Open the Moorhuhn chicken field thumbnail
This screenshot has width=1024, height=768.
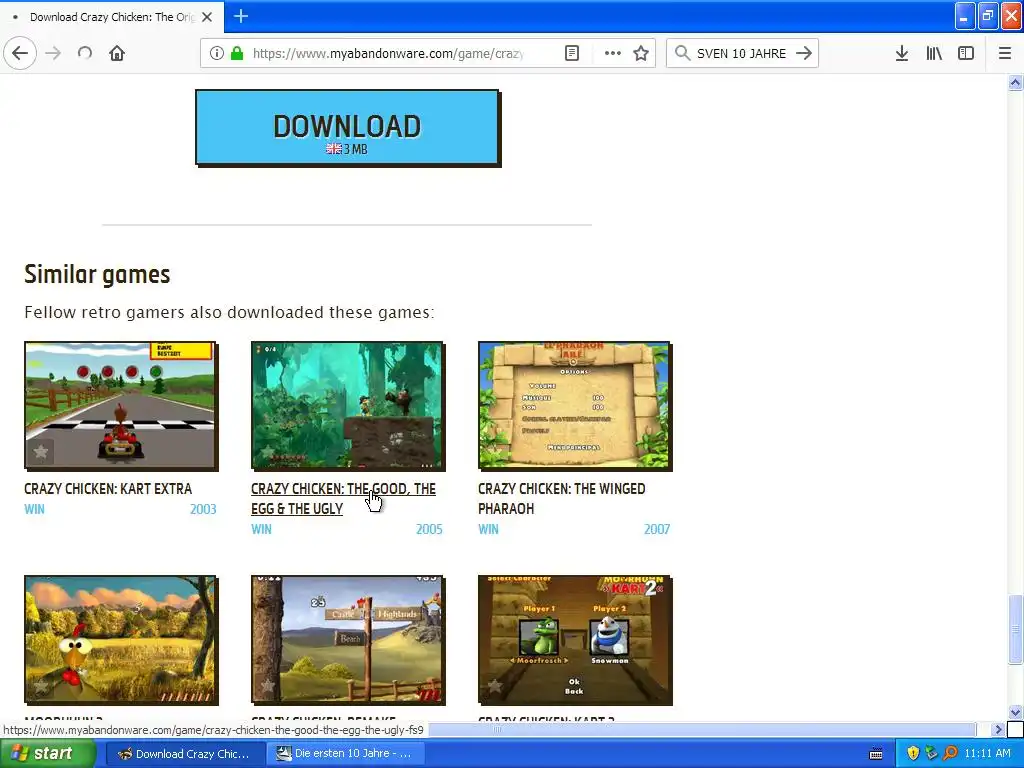click(x=120, y=639)
